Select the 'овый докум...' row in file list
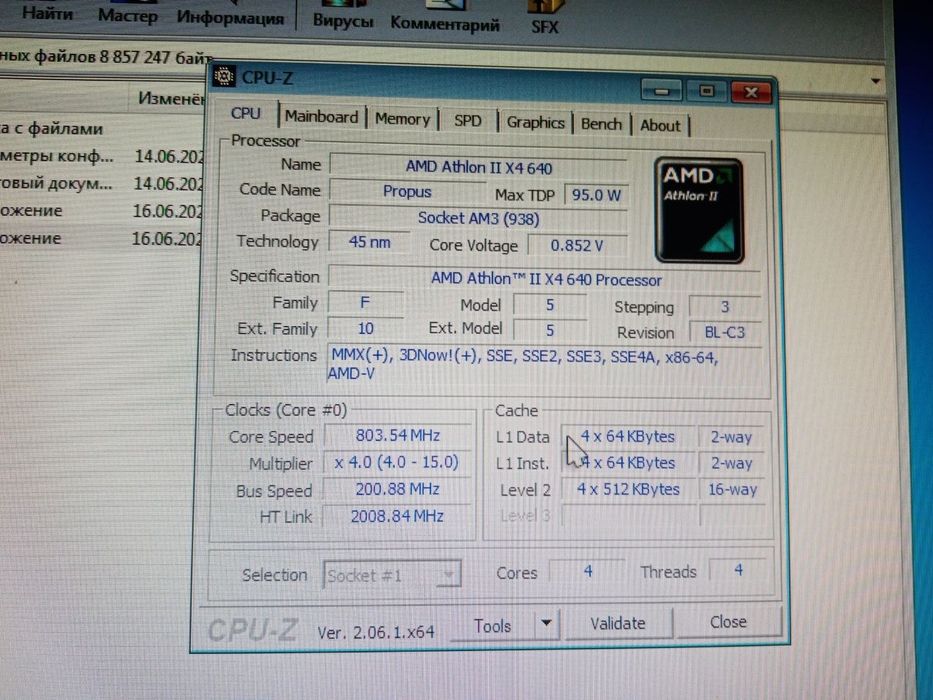The height and width of the screenshot is (700, 933). 102,183
